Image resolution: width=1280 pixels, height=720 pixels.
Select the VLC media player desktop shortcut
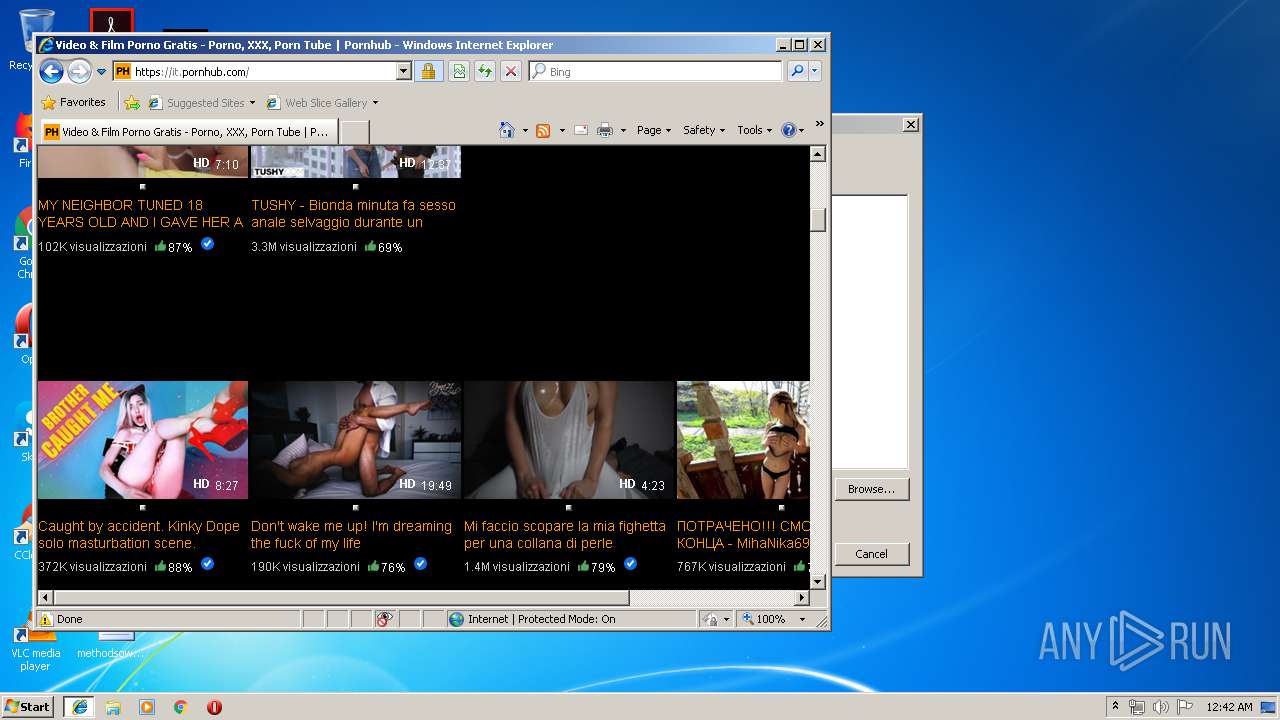pyautogui.click(x=35, y=648)
